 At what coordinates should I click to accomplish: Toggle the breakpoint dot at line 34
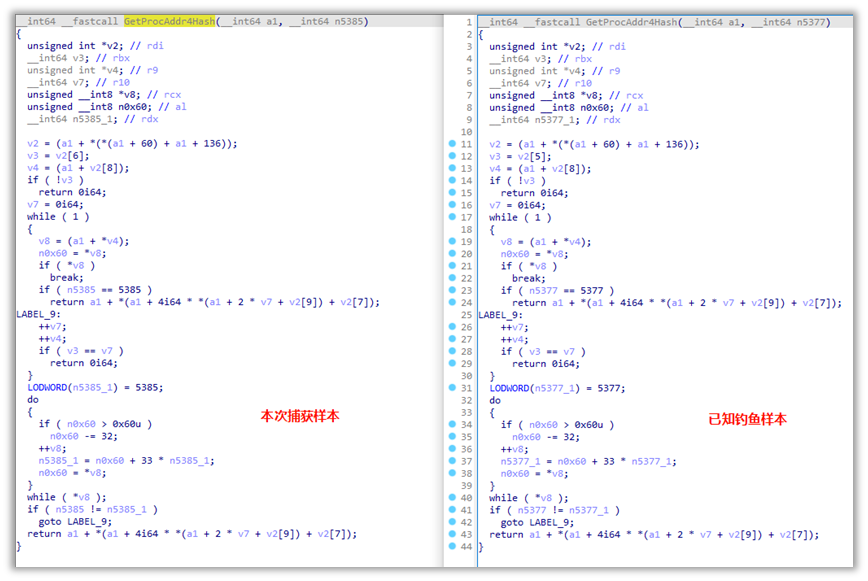click(x=452, y=424)
